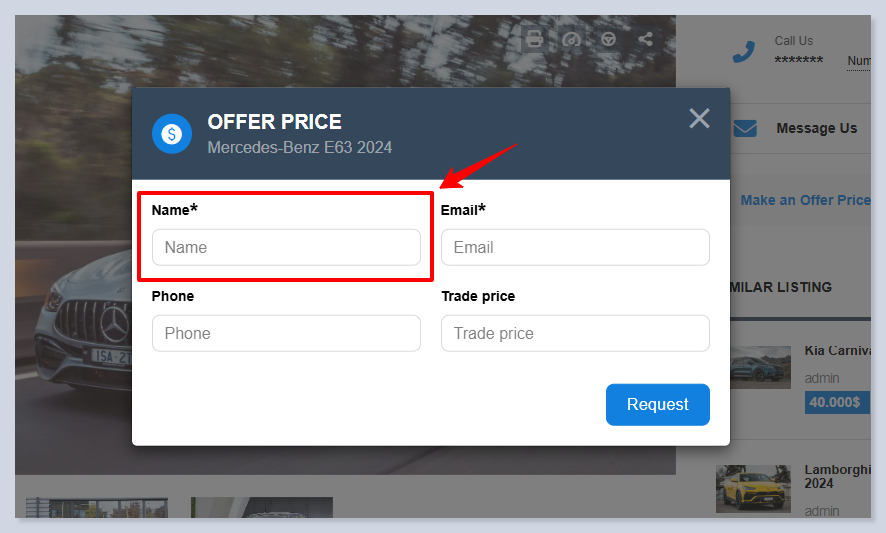
Task: Click the phone icon beside Call Us
Action: tap(743, 52)
